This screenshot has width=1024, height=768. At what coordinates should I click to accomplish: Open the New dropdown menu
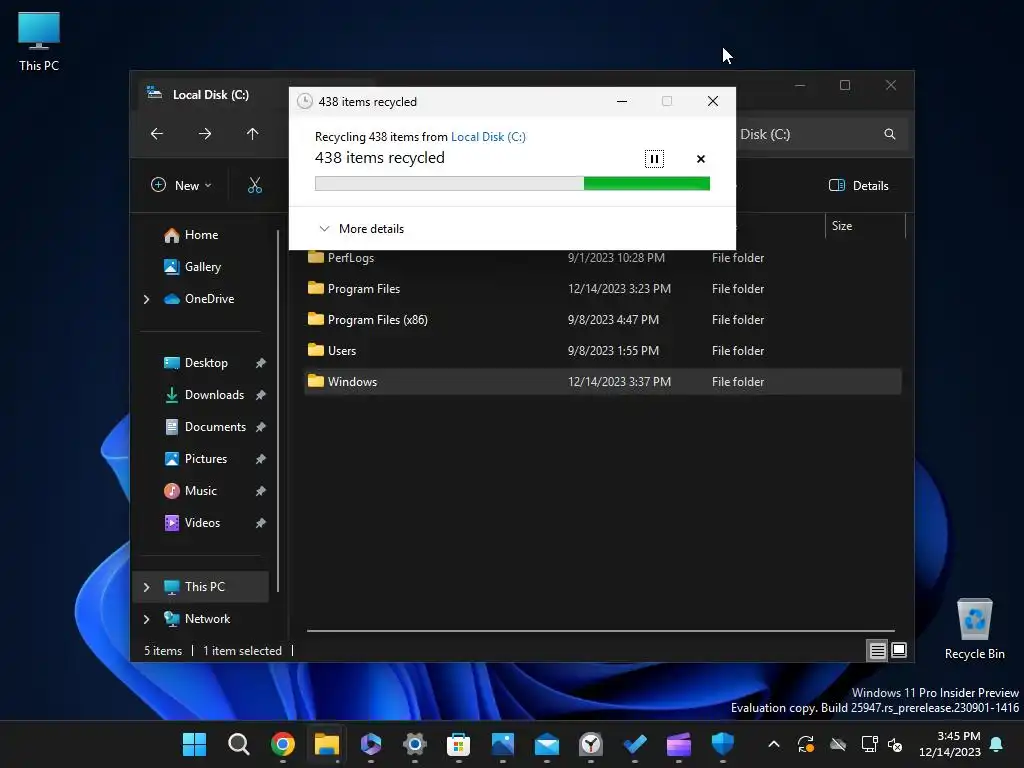pos(181,185)
